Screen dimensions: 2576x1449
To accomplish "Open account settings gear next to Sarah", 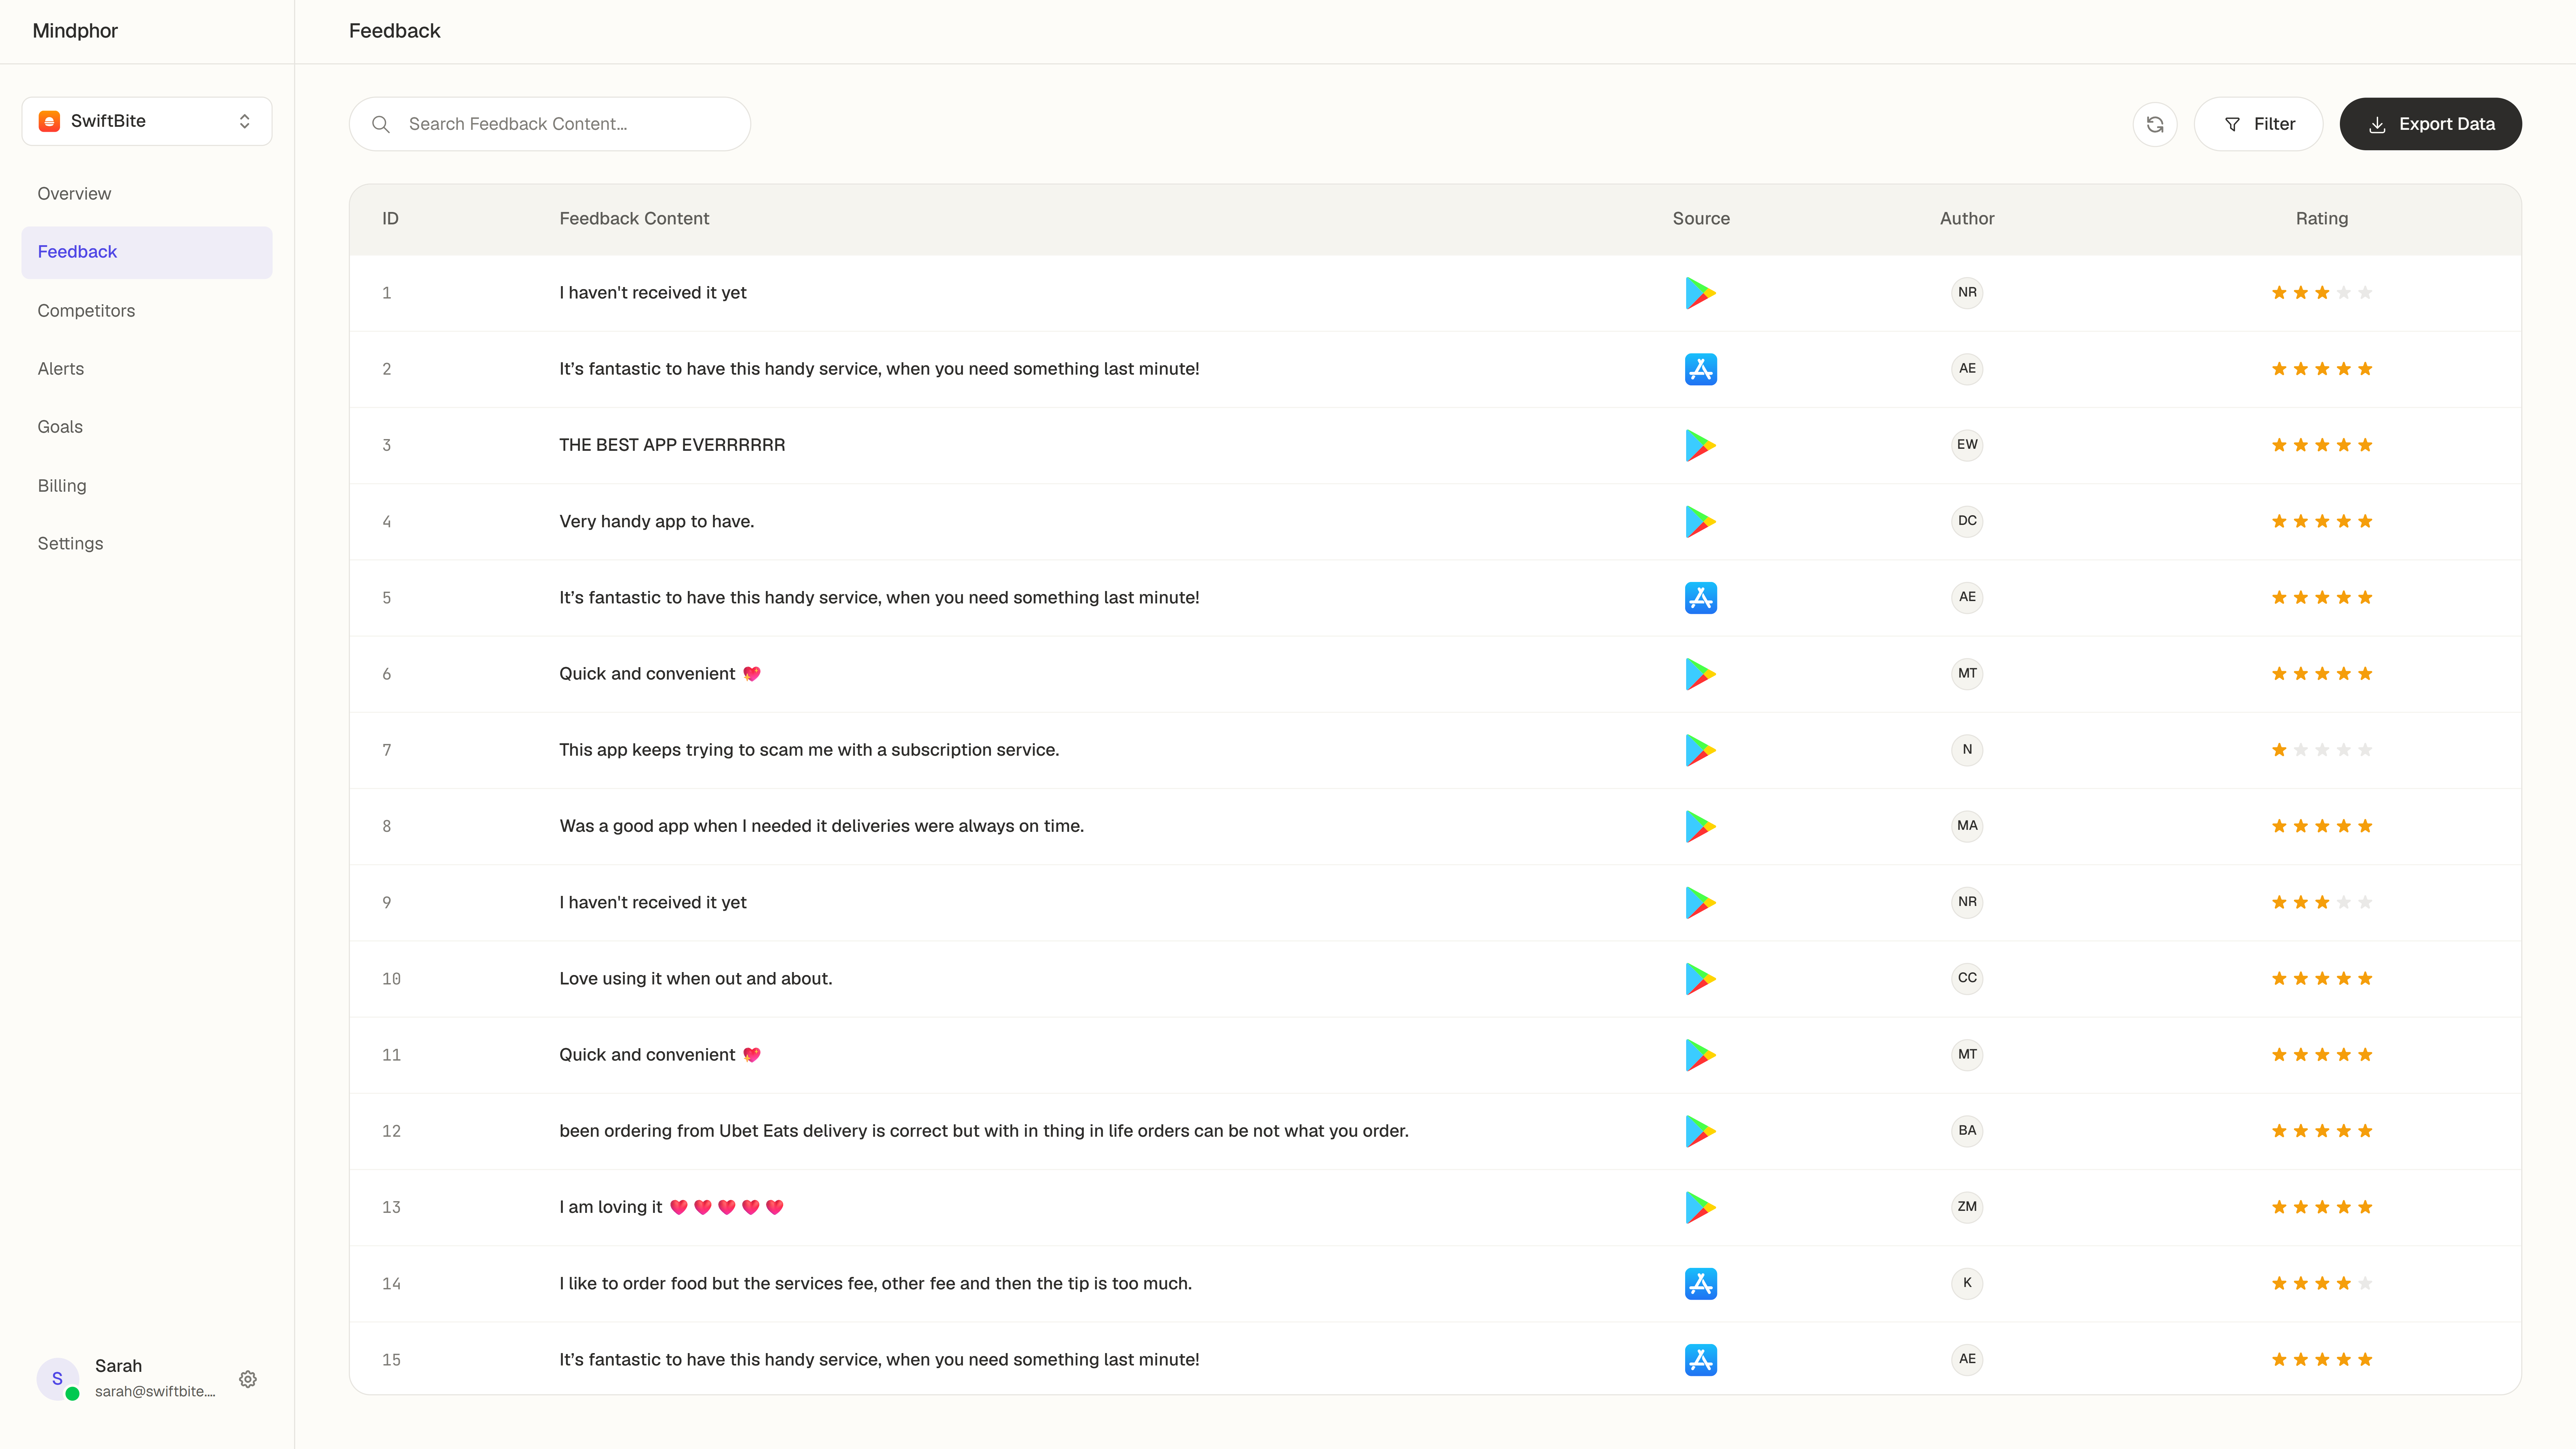I will click(248, 1379).
